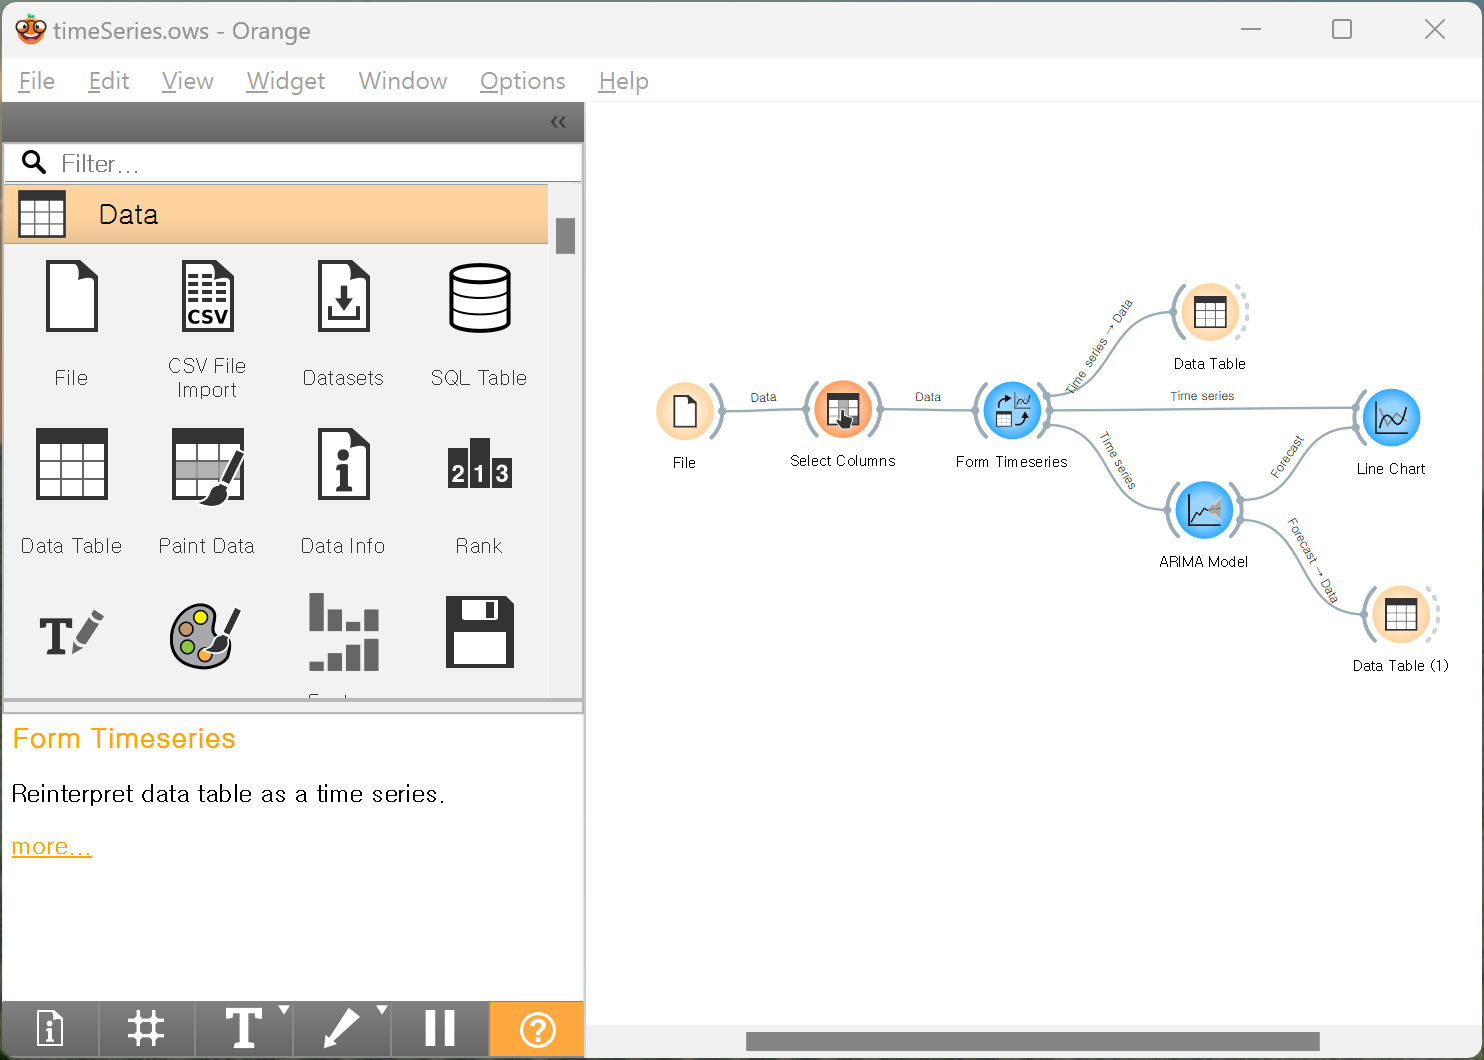1484x1060 pixels.
Task: Click the 'Time series' link label to Line Chart
Action: click(1202, 396)
